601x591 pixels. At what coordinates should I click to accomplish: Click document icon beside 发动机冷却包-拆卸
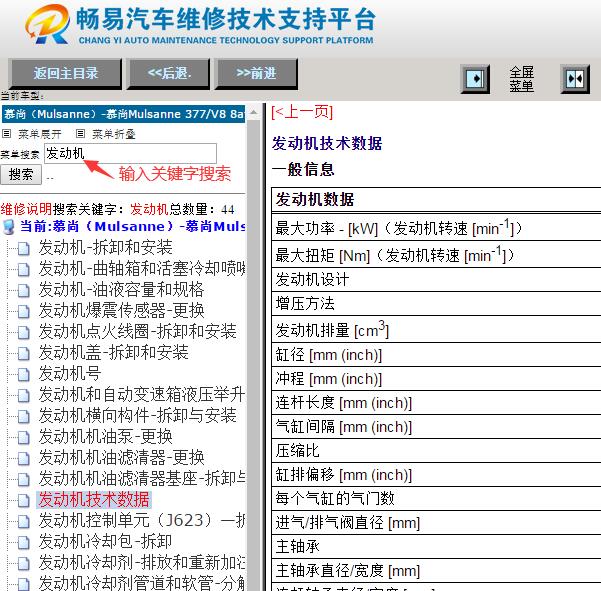(x=24, y=542)
